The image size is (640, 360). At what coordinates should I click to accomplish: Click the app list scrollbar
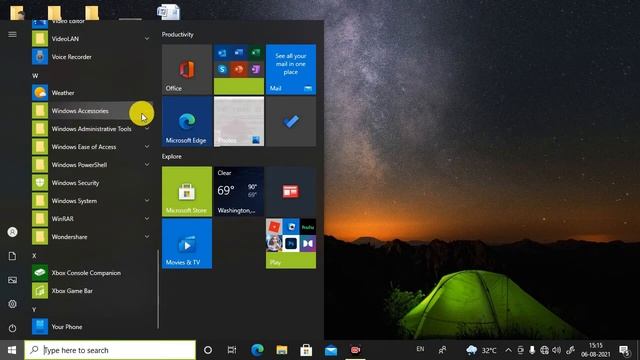(158, 289)
